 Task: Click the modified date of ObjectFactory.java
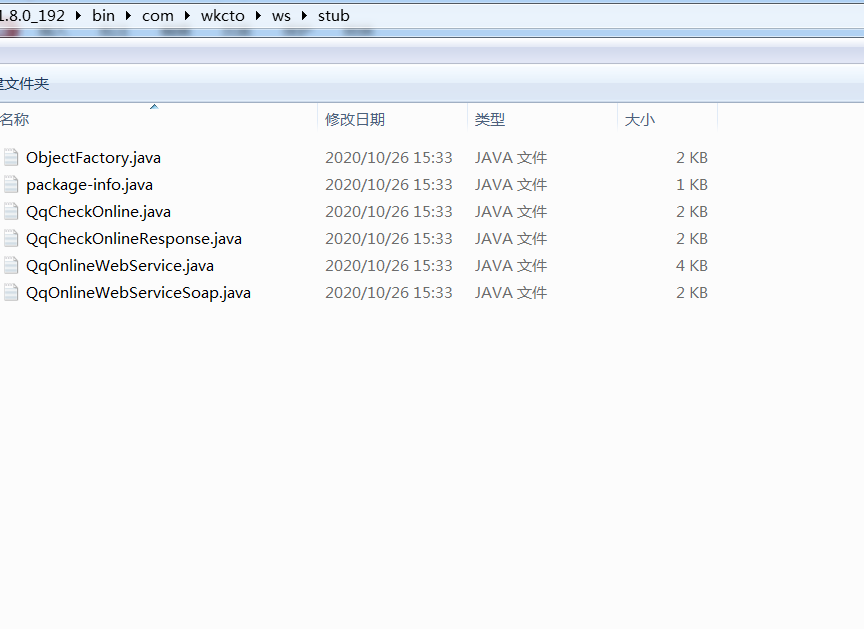pos(388,158)
